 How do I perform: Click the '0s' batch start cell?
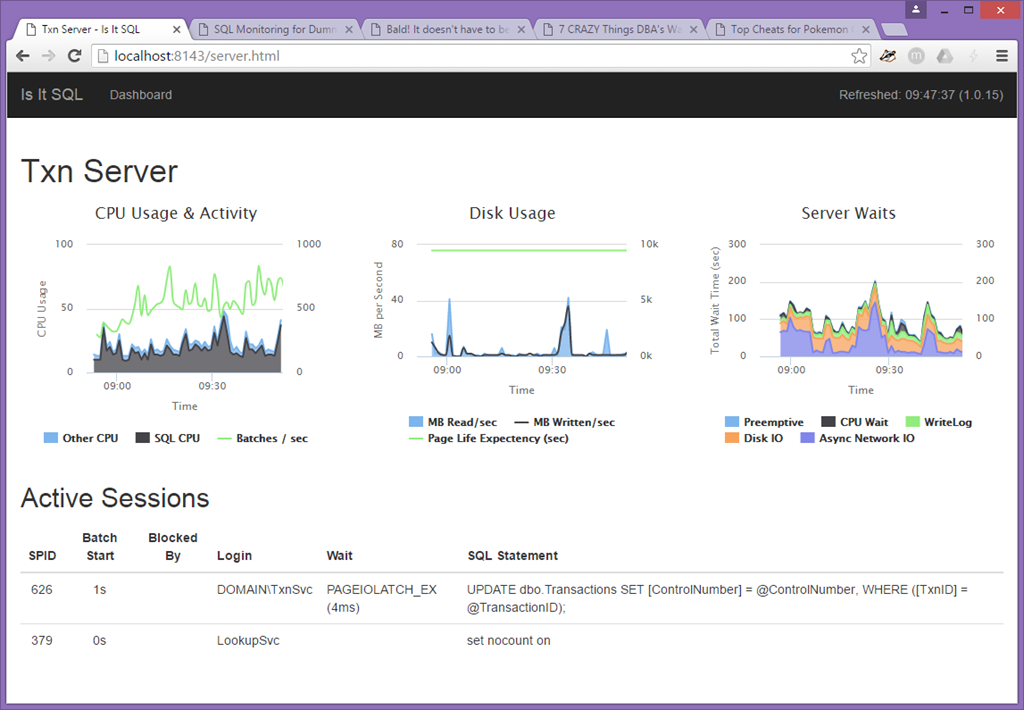tap(99, 641)
